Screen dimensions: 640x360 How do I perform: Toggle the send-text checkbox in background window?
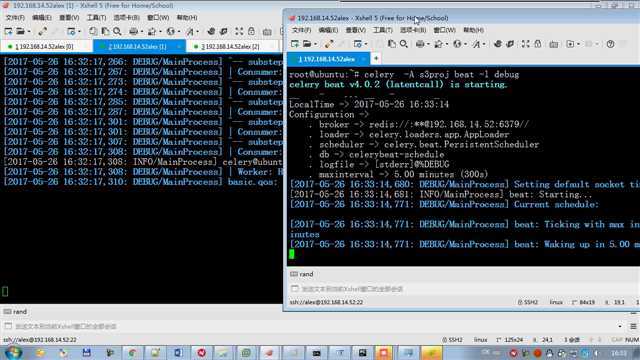pos(8,326)
